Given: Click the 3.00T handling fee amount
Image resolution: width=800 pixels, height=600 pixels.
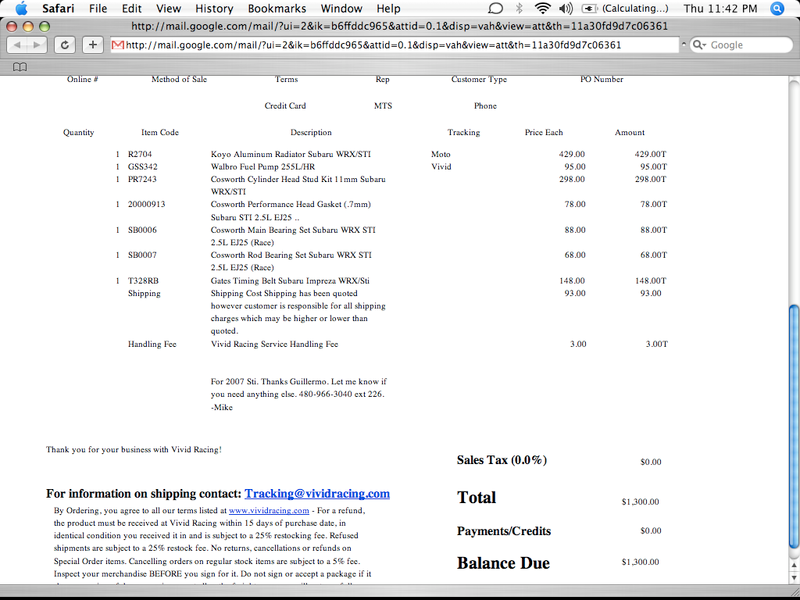Looking at the screenshot, I should tap(657, 344).
